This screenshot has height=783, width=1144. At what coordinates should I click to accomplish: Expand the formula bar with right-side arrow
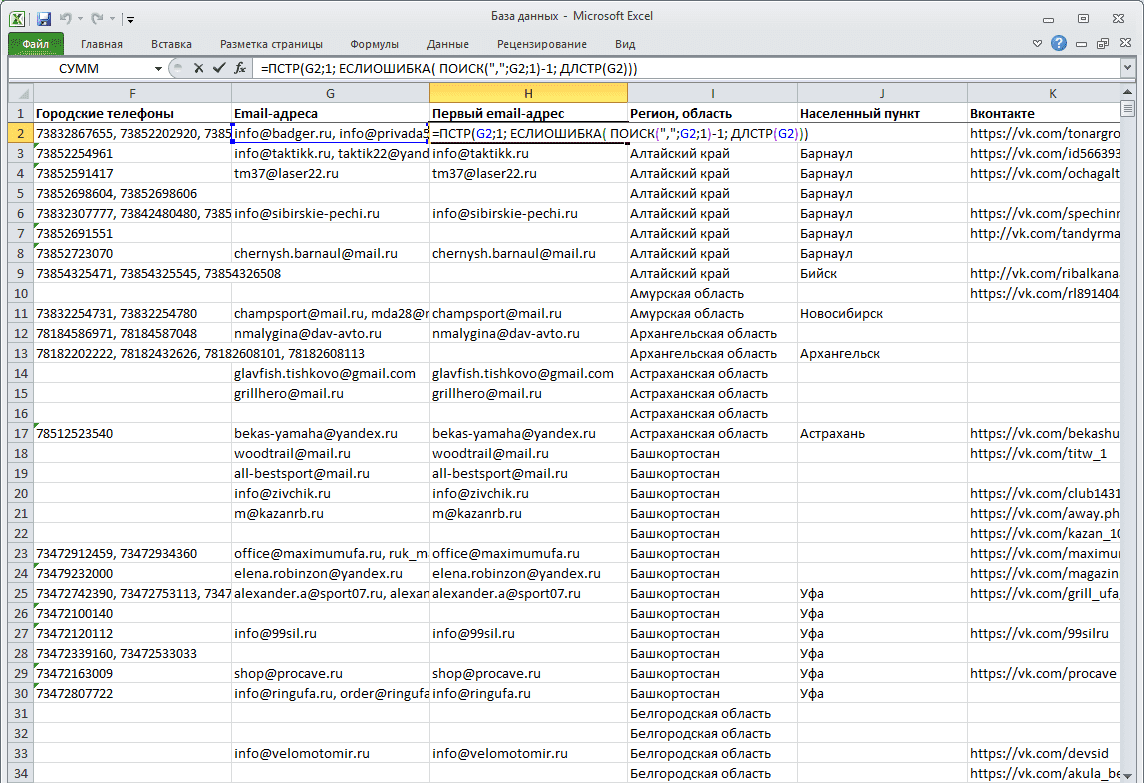coord(1127,68)
